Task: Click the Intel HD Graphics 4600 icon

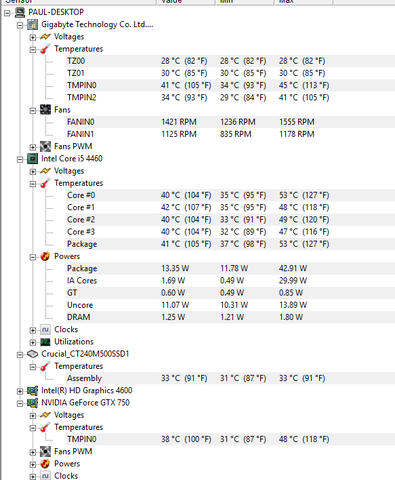Action: [32, 391]
